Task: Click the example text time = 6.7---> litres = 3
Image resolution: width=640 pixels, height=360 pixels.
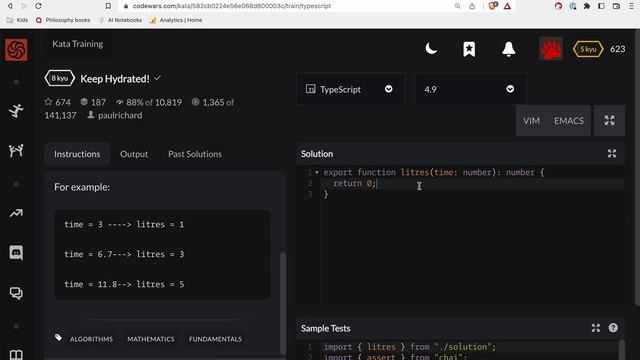Action: point(124,254)
